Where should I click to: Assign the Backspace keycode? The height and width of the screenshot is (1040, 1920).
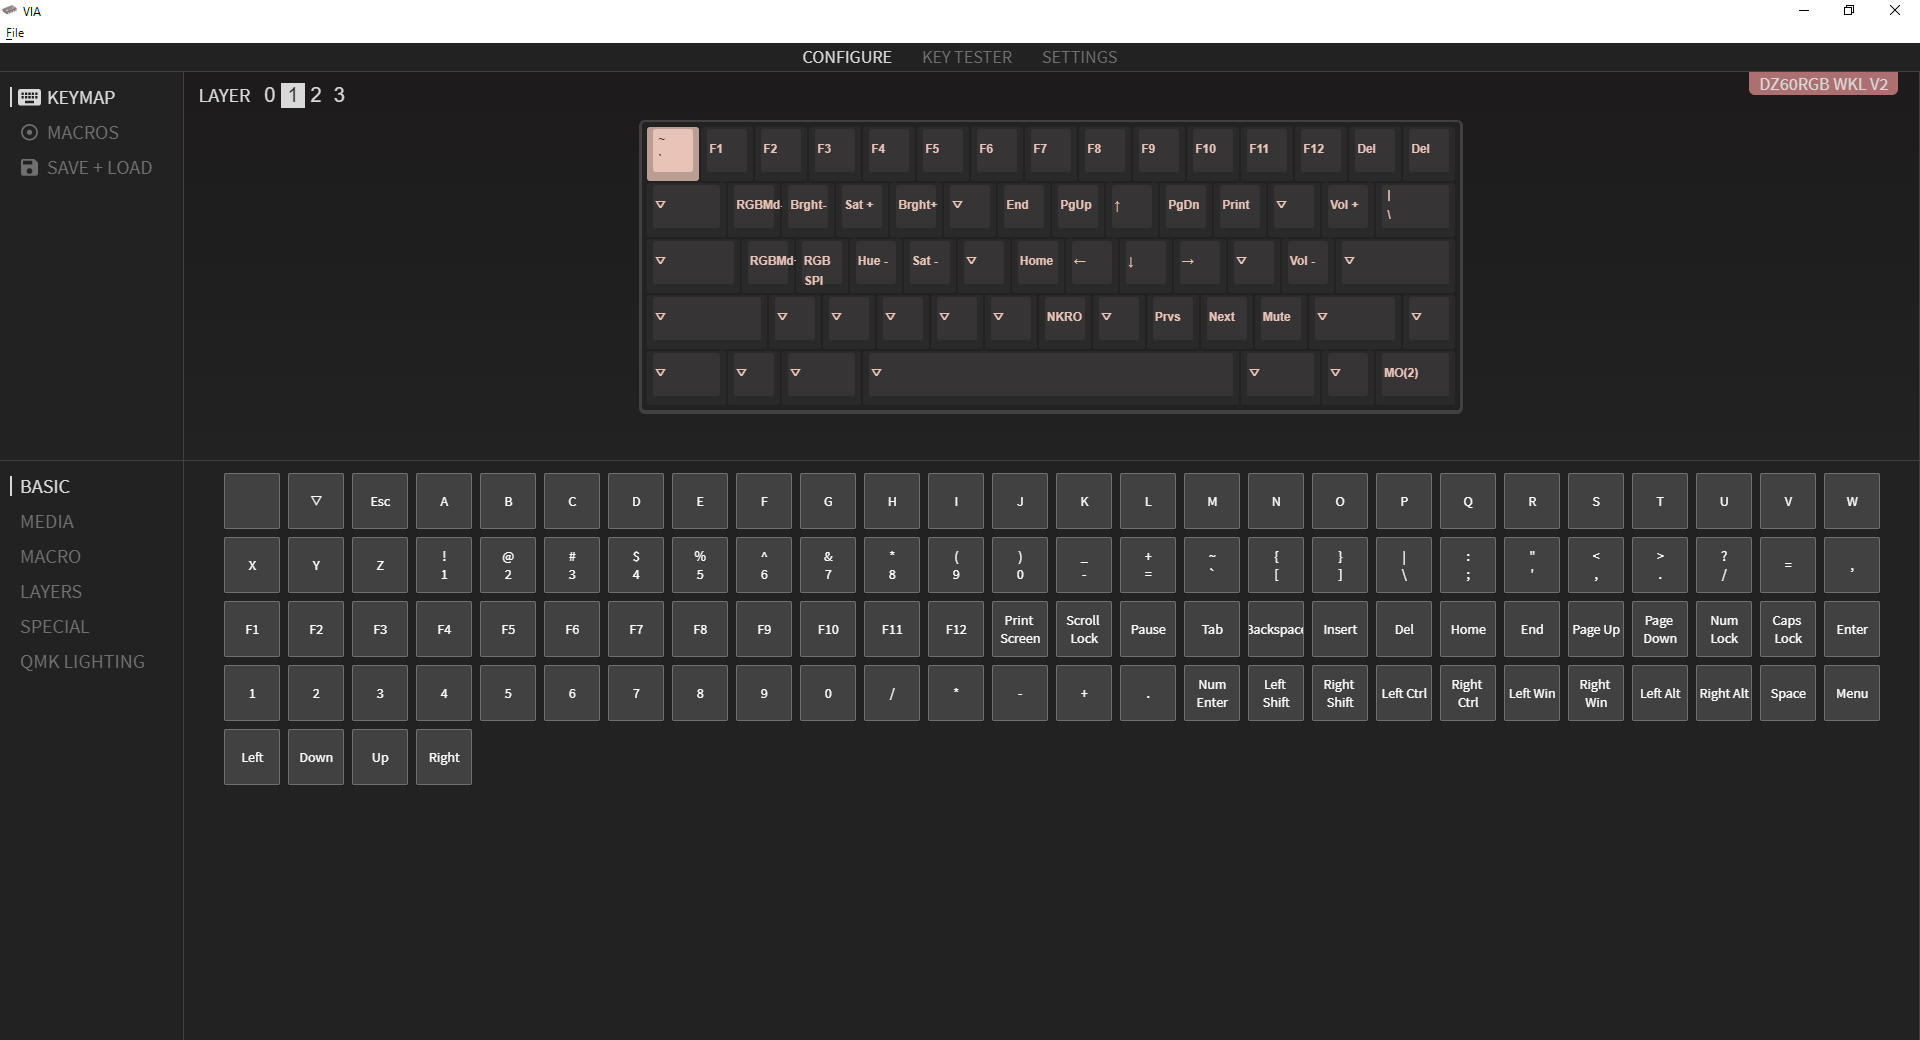pos(1276,629)
